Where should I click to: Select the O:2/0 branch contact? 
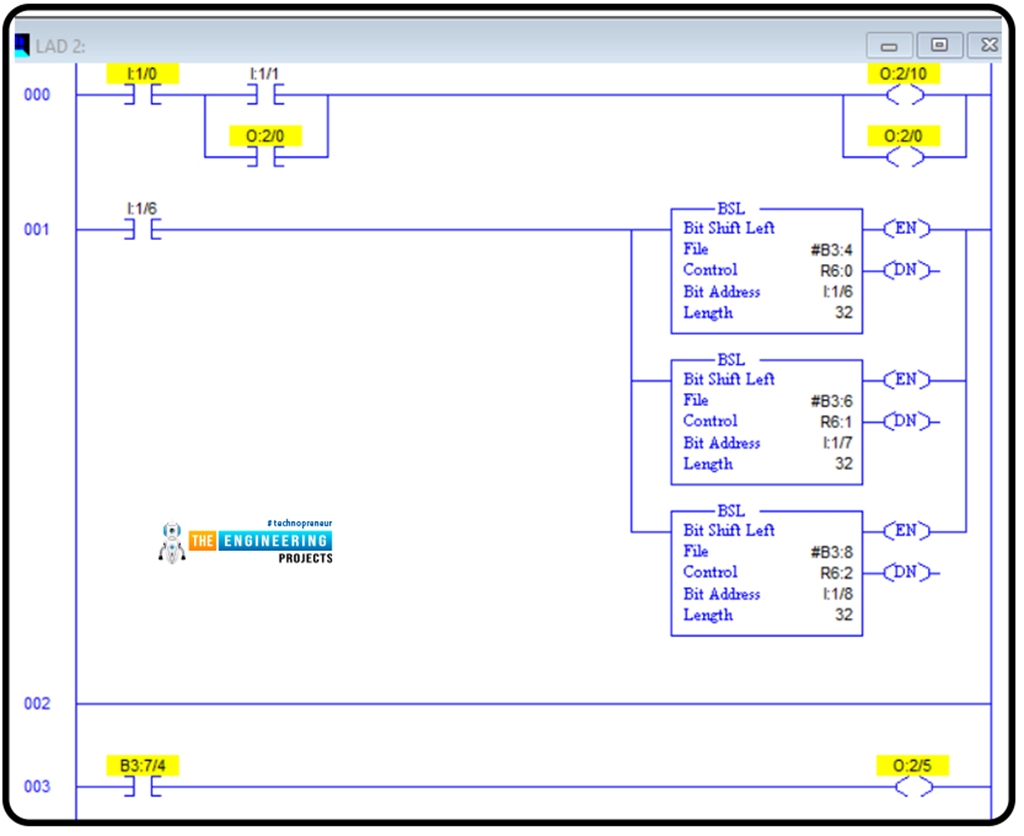(x=263, y=155)
